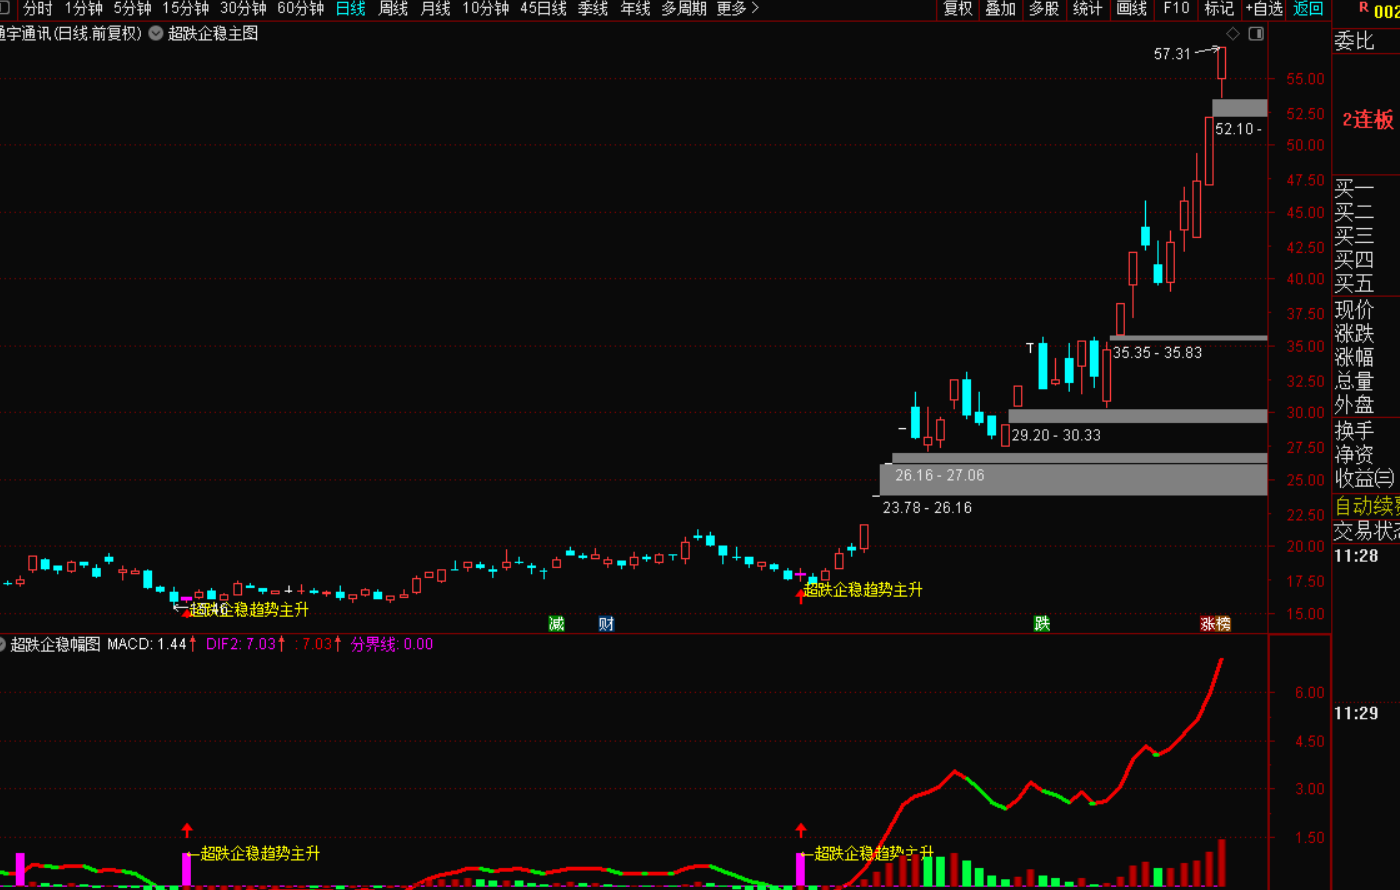Toggle 画线 drawing tools
This screenshot has width=1400, height=890.
coord(1131,9)
